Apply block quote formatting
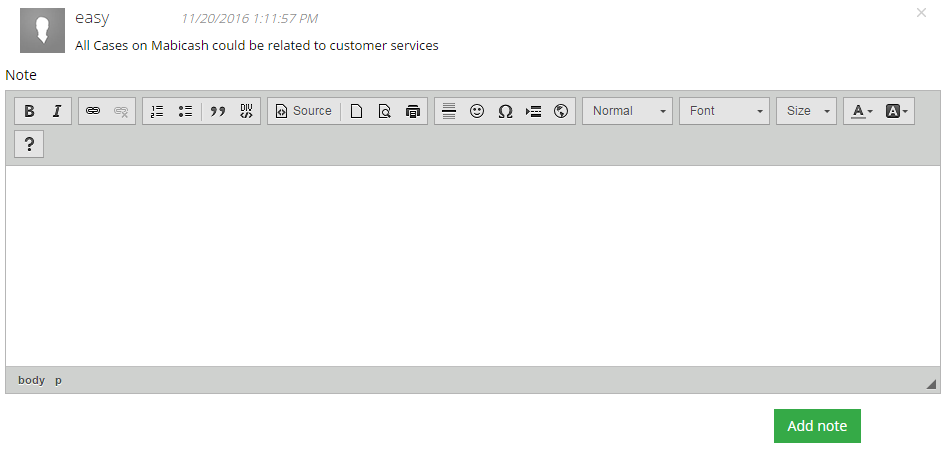945x451 pixels. 218,111
